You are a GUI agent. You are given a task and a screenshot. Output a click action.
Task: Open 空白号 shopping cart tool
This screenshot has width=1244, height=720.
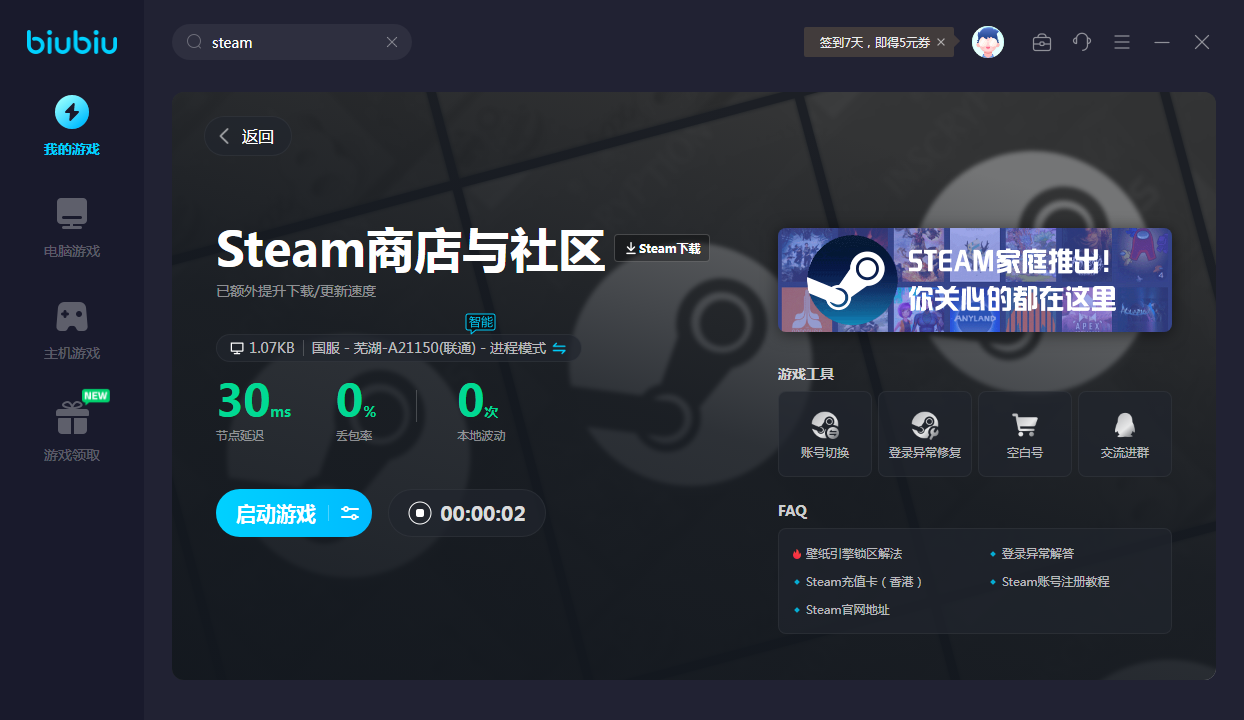pos(1025,434)
